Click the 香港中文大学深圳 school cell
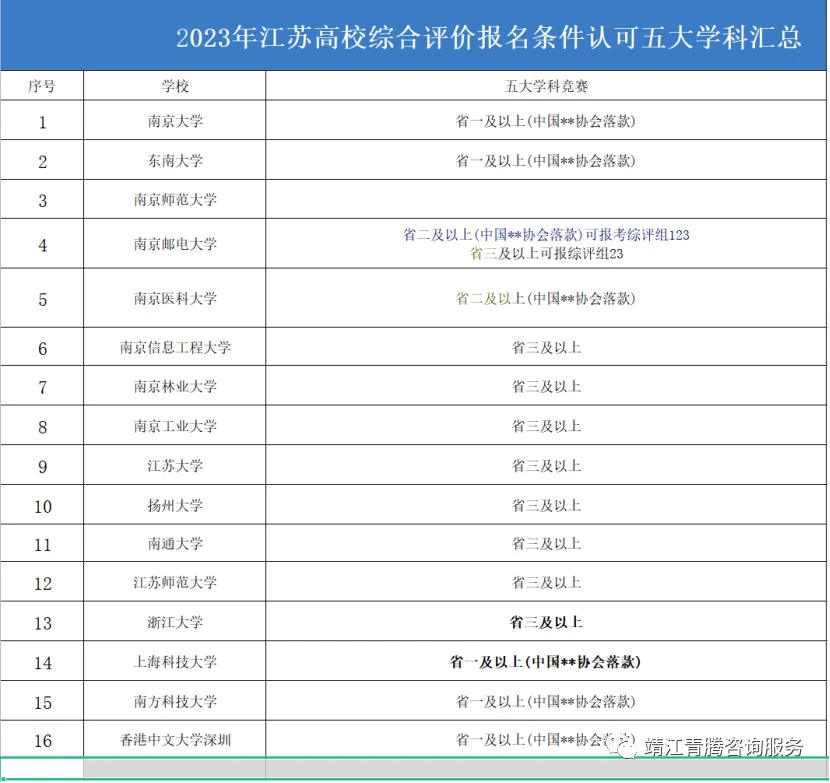830x783 pixels. (x=175, y=740)
